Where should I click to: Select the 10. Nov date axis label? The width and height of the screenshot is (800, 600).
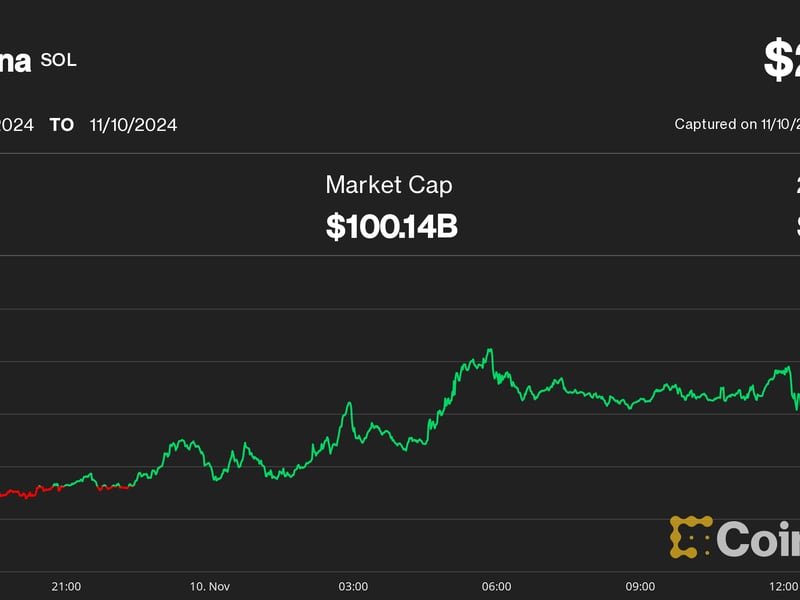pos(210,586)
